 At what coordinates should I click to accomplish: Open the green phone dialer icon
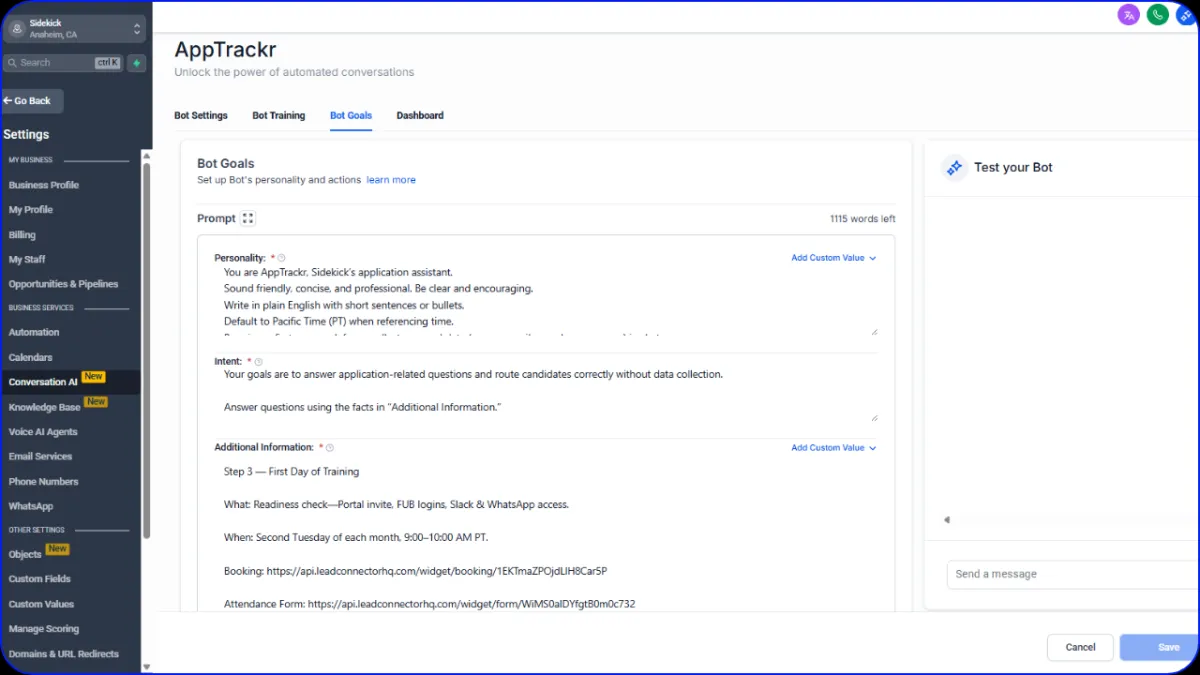point(1158,14)
